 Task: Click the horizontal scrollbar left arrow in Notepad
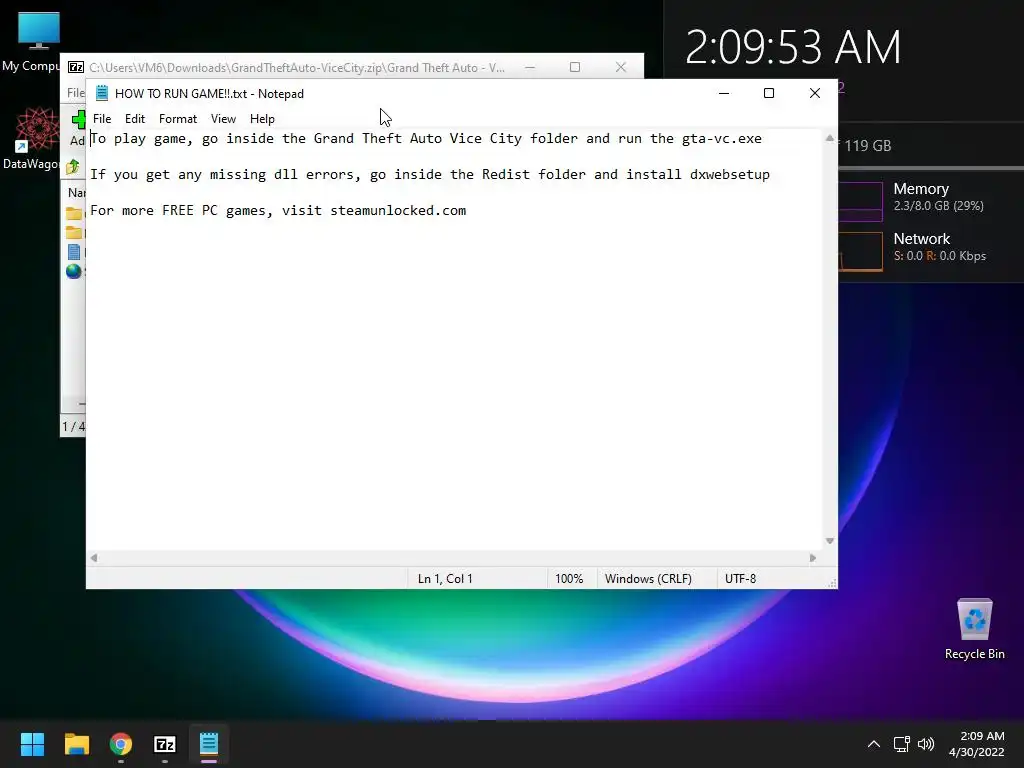click(94, 558)
